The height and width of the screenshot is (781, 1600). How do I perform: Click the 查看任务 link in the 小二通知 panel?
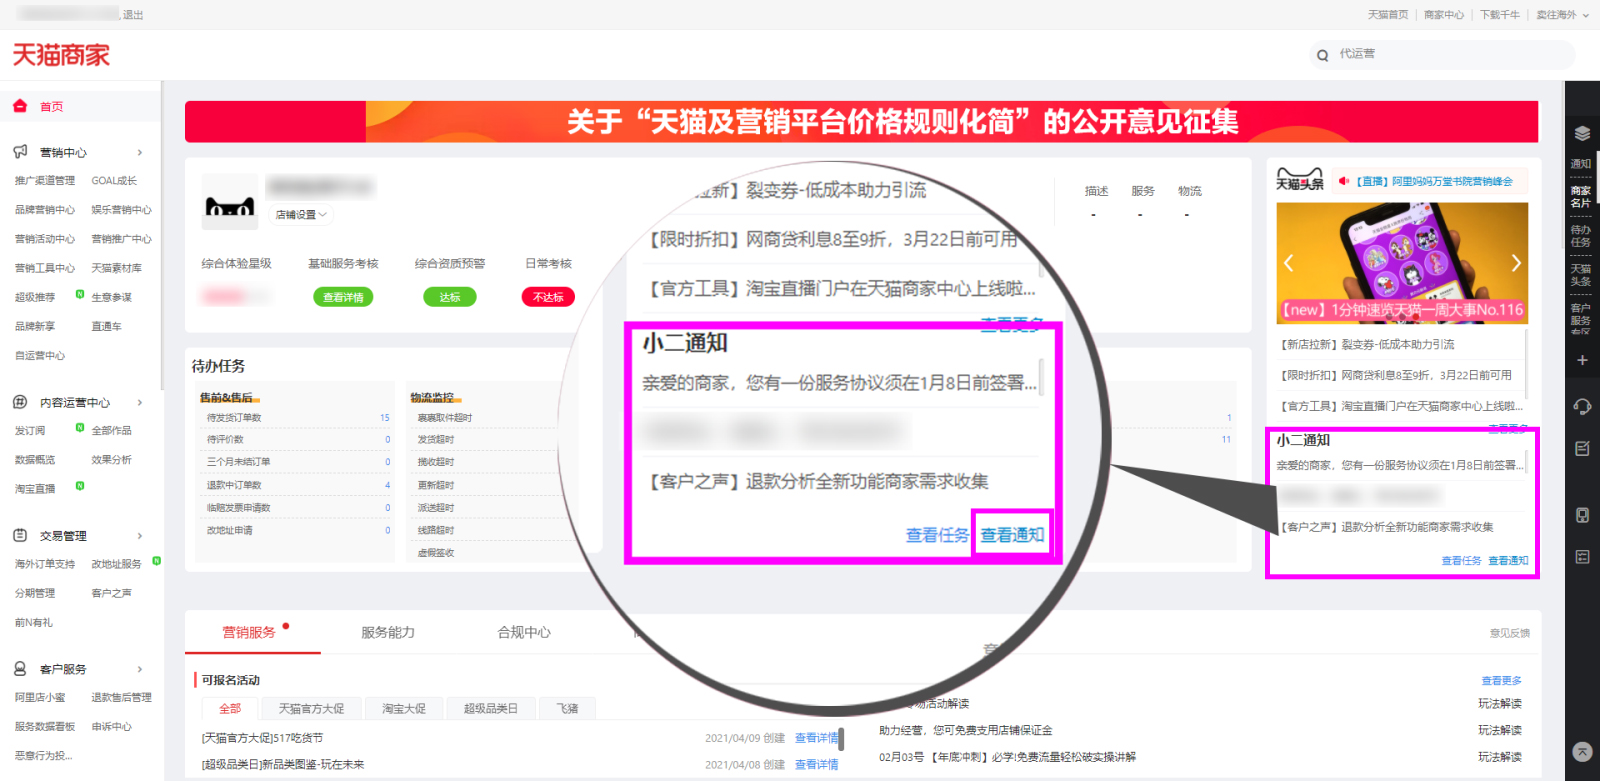(1461, 561)
